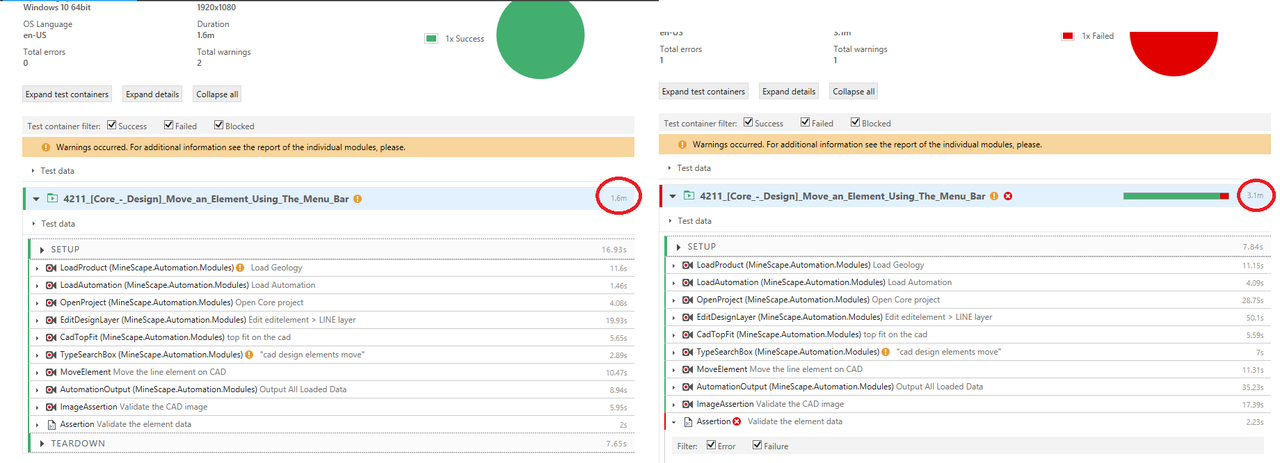Image resolution: width=1280 pixels, height=463 pixels.
Task: Click LoadAutomation recording icon in failed report
Action: [x=687, y=282]
